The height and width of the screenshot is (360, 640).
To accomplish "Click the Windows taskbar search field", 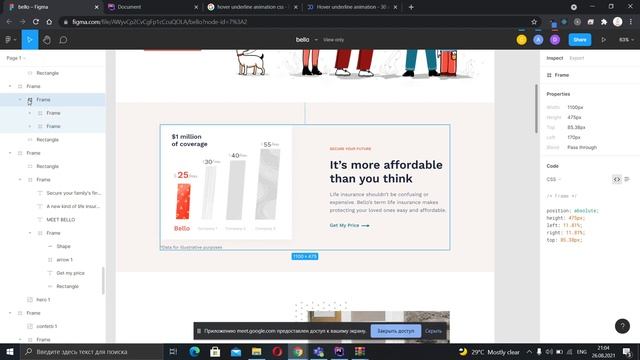I will point(92,351).
